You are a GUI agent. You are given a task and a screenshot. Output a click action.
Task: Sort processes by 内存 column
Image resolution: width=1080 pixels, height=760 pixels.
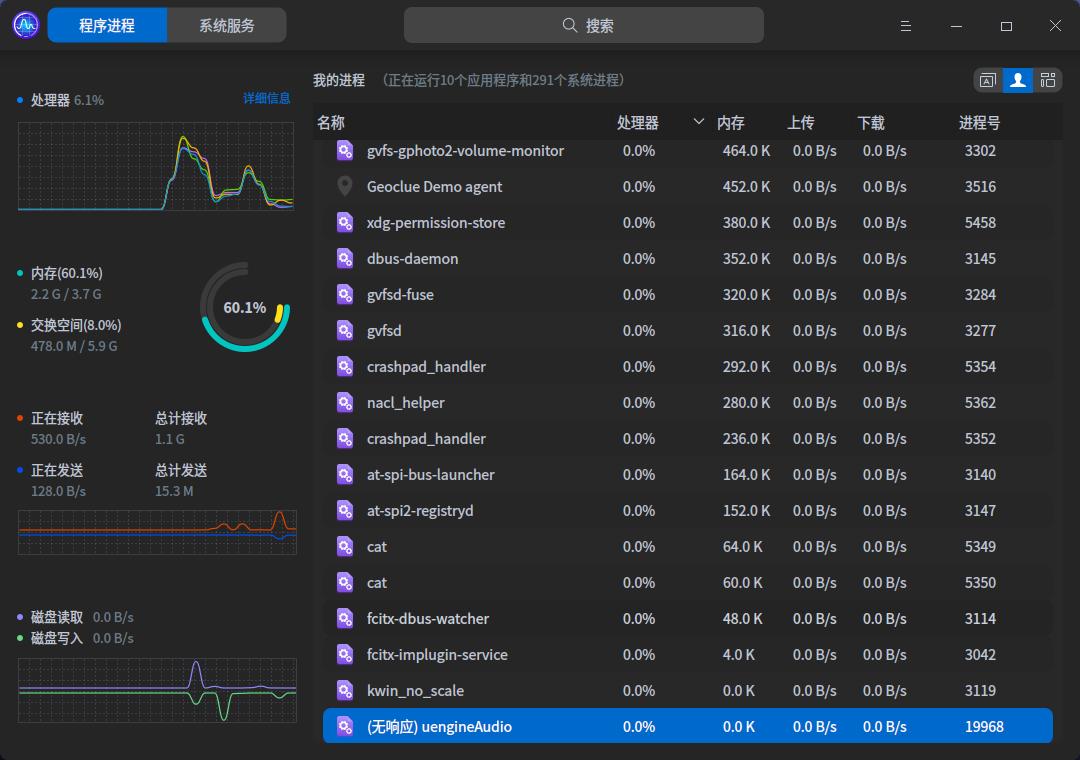pos(731,123)
